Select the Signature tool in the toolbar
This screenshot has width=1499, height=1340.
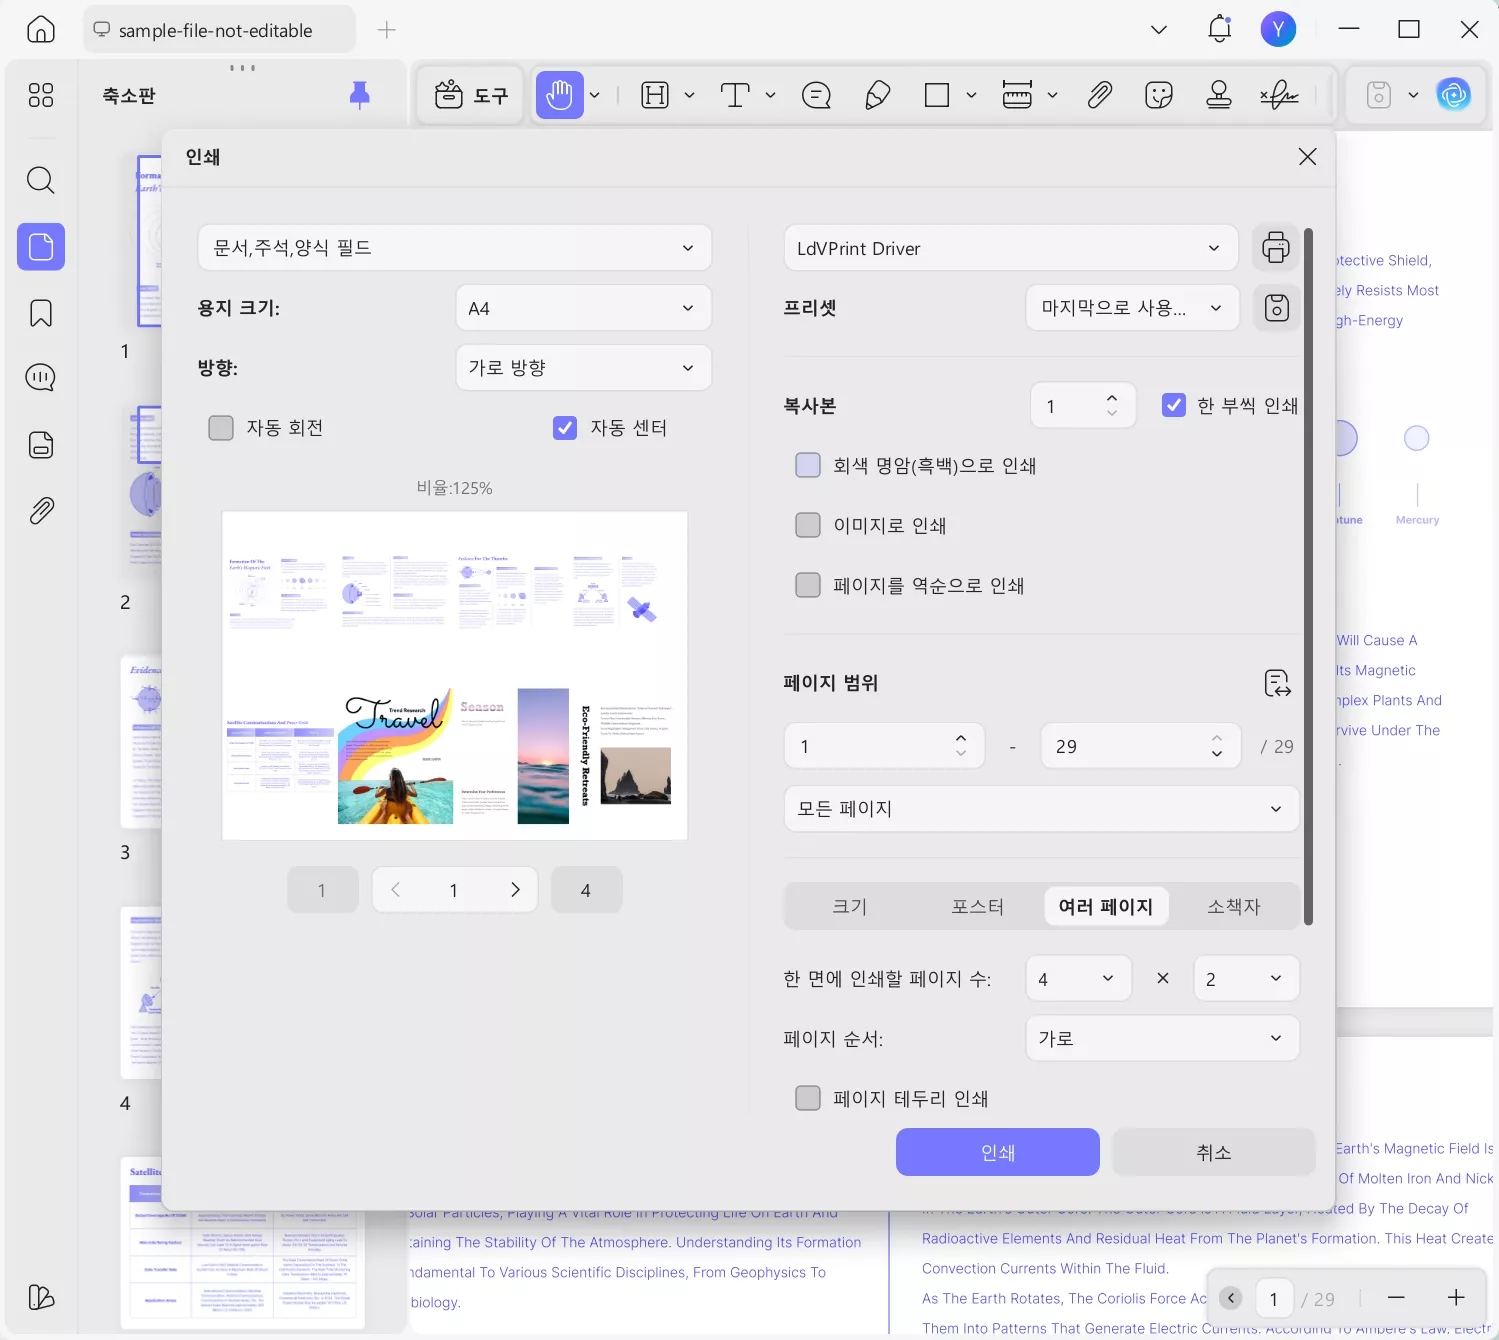(1281, 95)
